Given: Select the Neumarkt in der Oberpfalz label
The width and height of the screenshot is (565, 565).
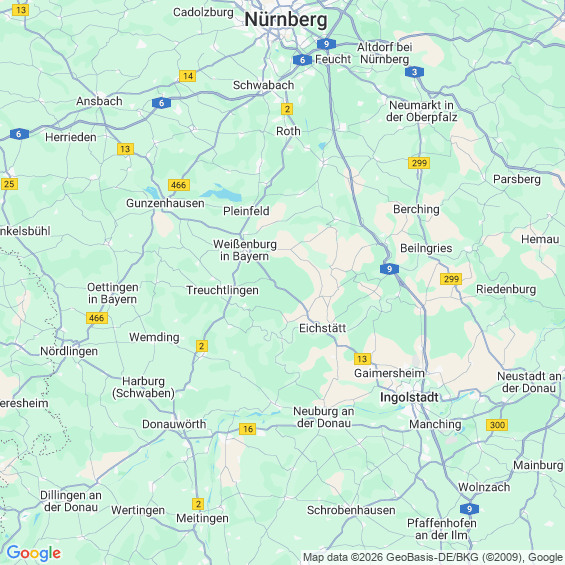Looking at the screenshot, I should (x=422, y=111).
